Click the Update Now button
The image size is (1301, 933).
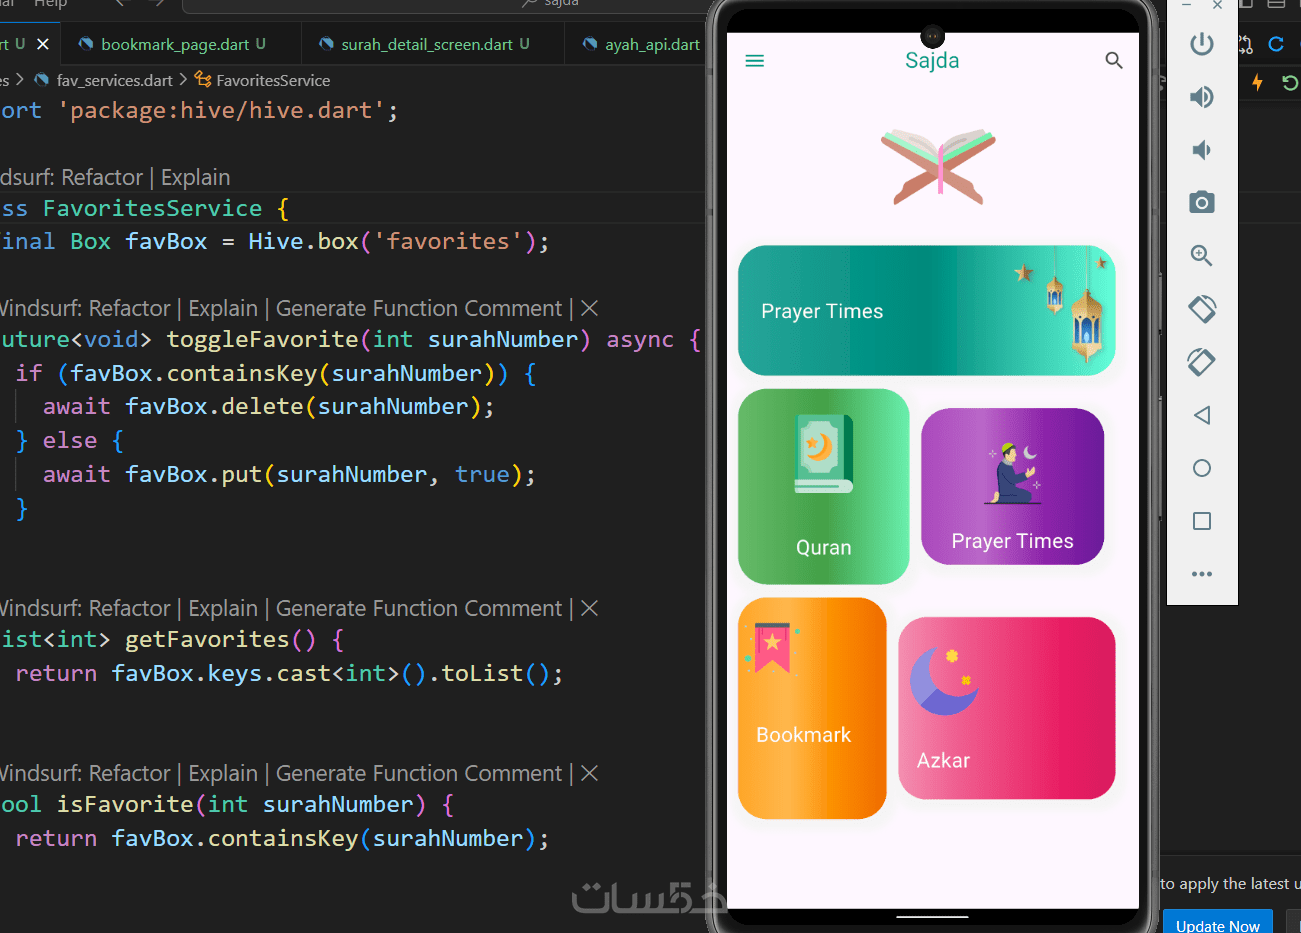[x=1218, y=922]
